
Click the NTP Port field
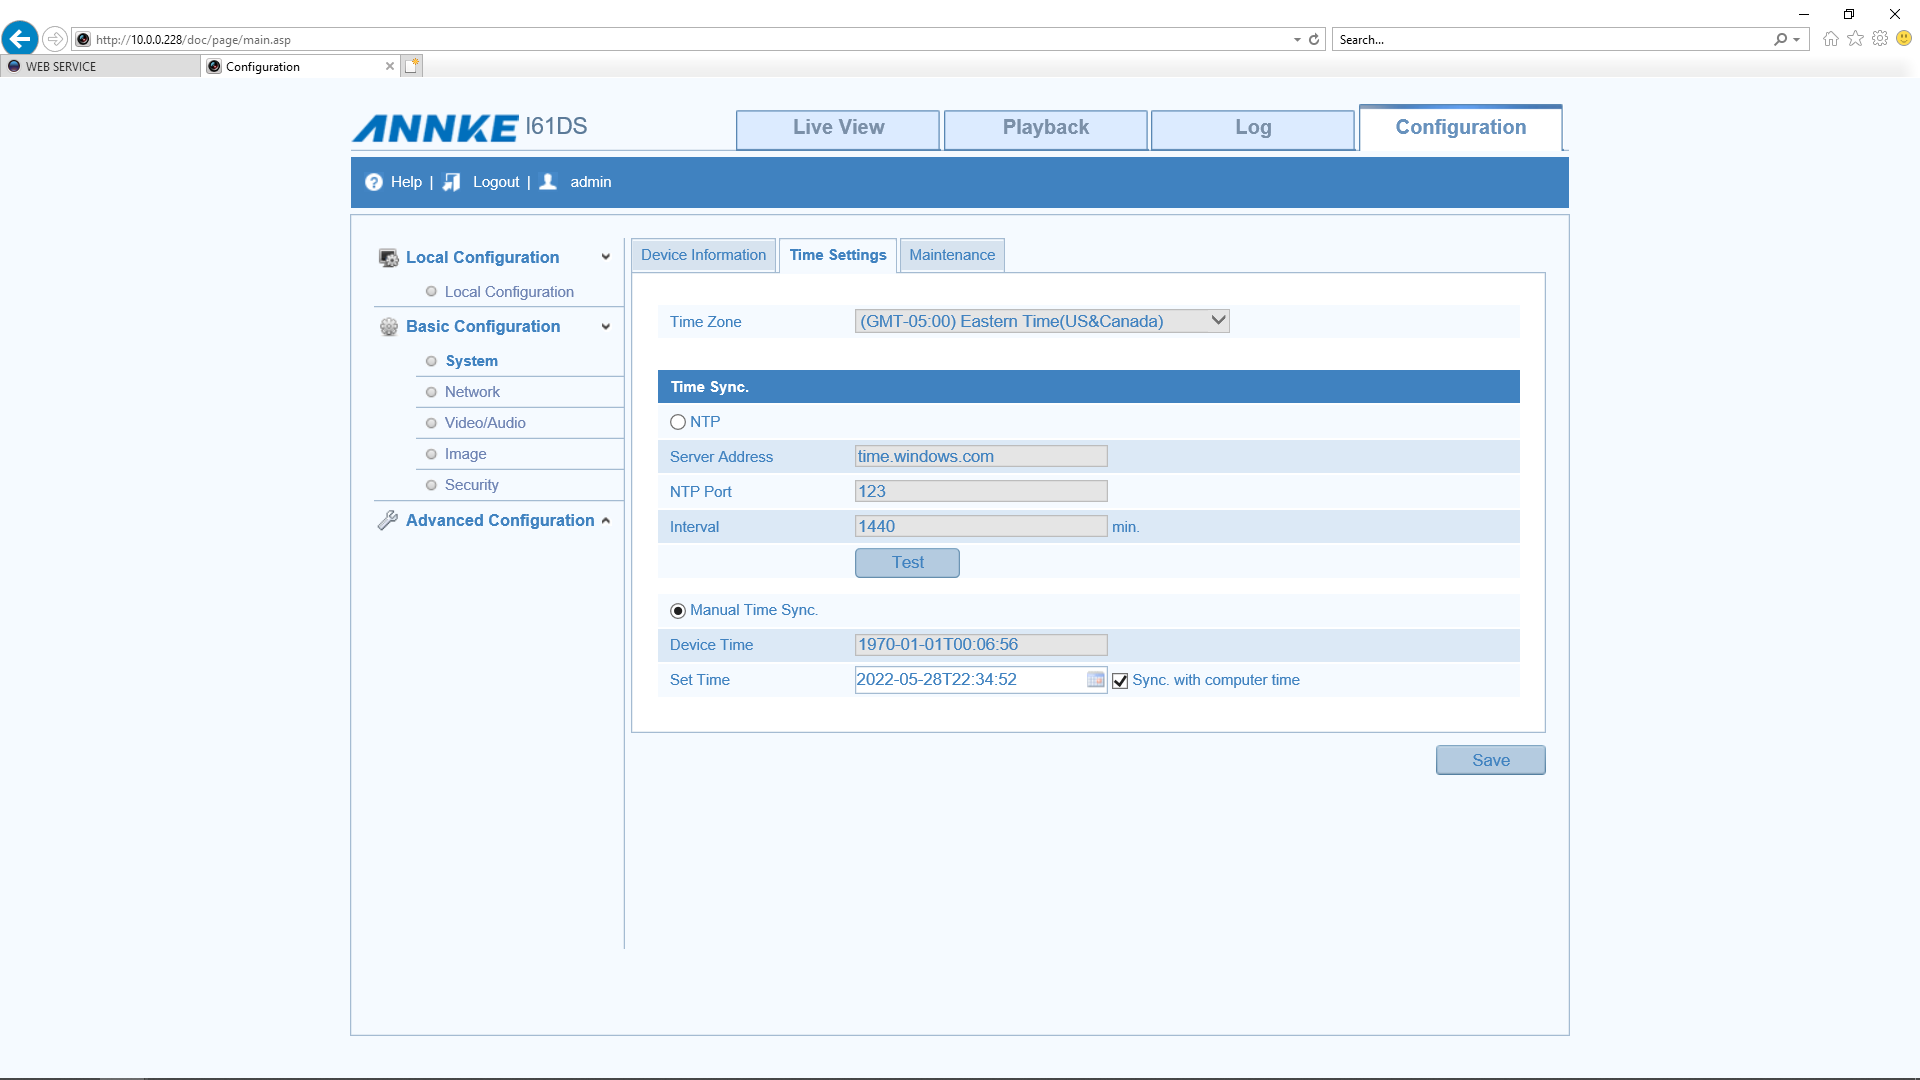click(981, 491)
